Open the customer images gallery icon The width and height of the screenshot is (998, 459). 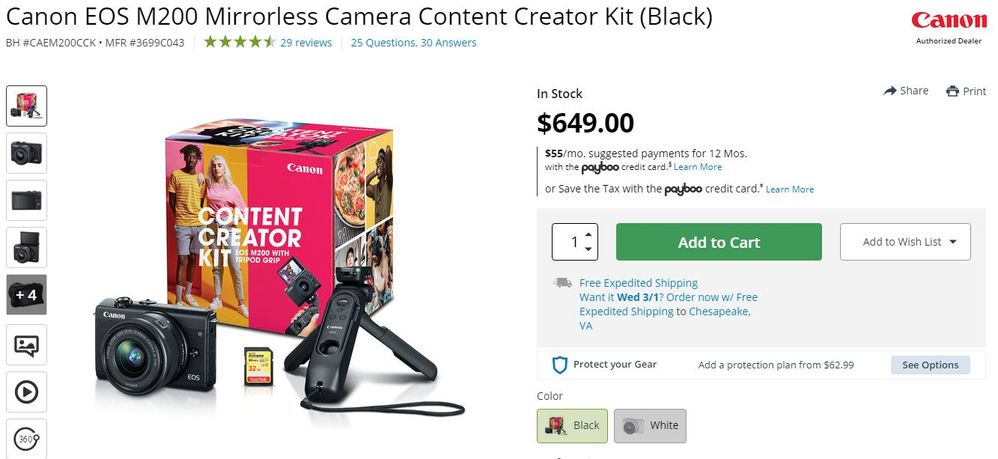26,344
